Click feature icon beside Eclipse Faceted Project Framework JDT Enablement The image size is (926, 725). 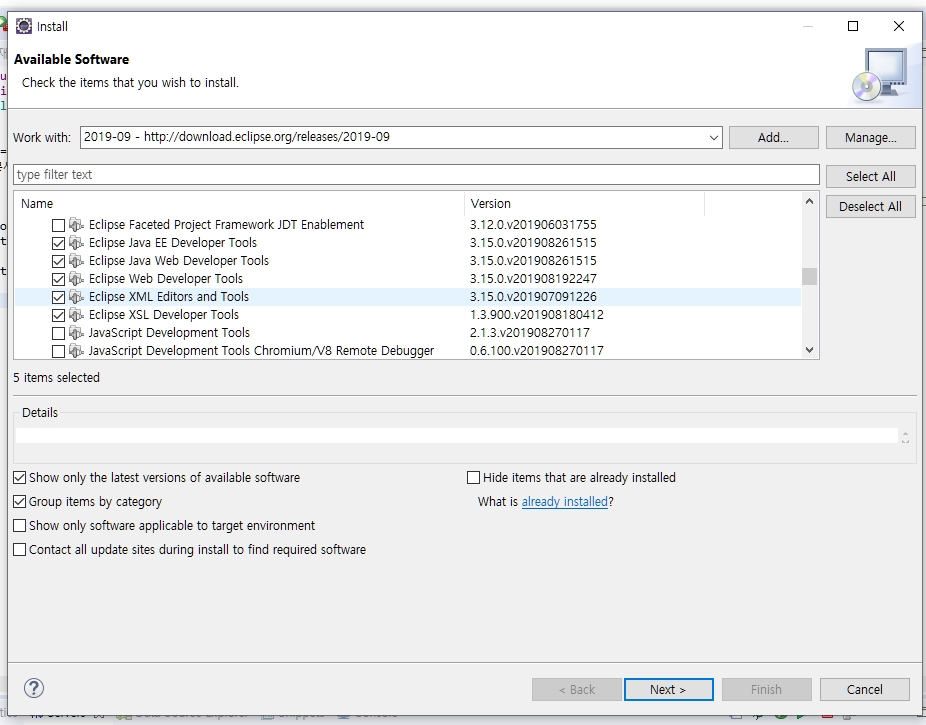pos(76,224)
